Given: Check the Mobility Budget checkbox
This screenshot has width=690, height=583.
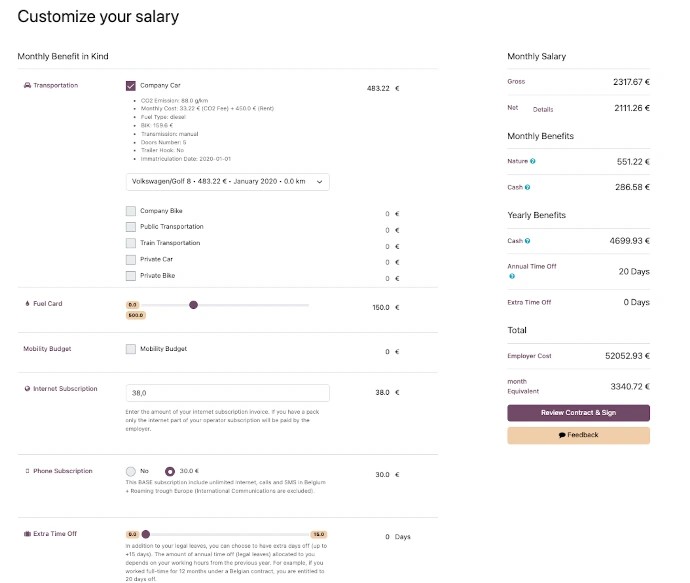Looking at the screenshot, I should pyautogui.click(x=131, y=349).
